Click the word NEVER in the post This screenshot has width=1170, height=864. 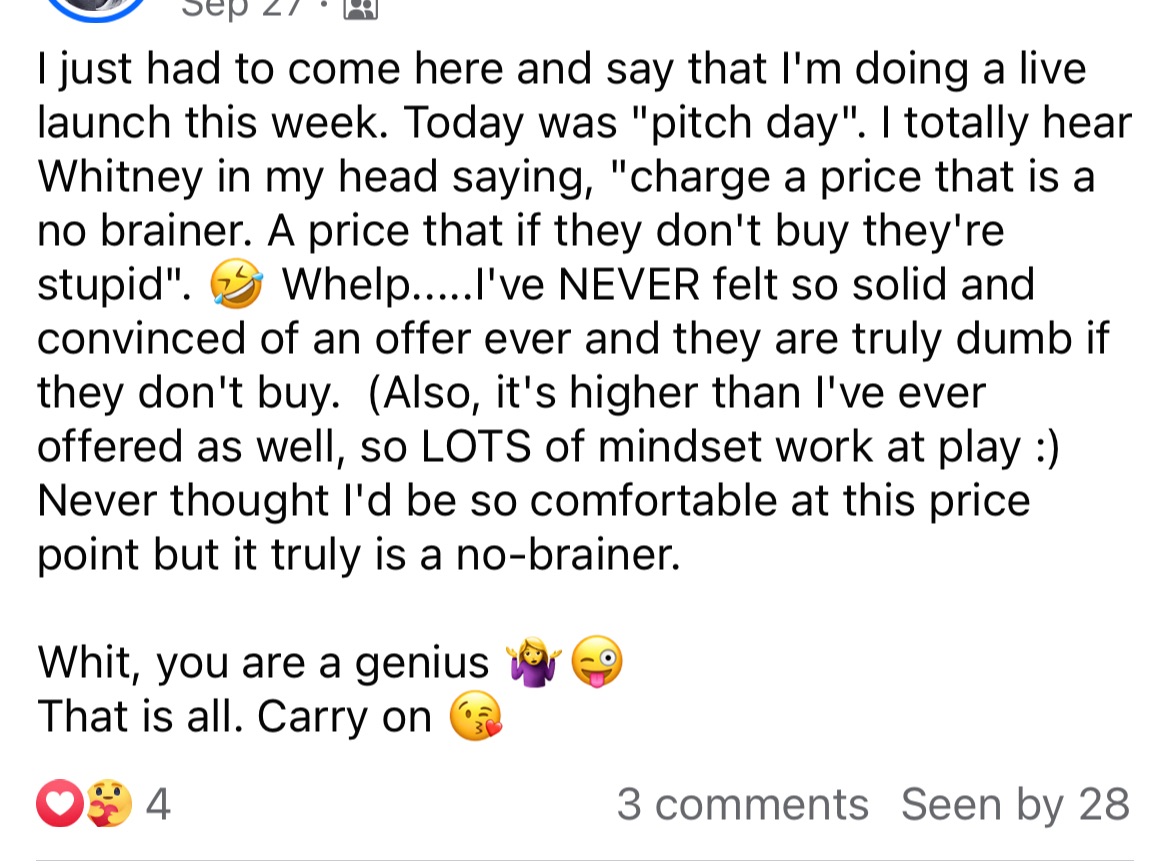click(628, 284)
